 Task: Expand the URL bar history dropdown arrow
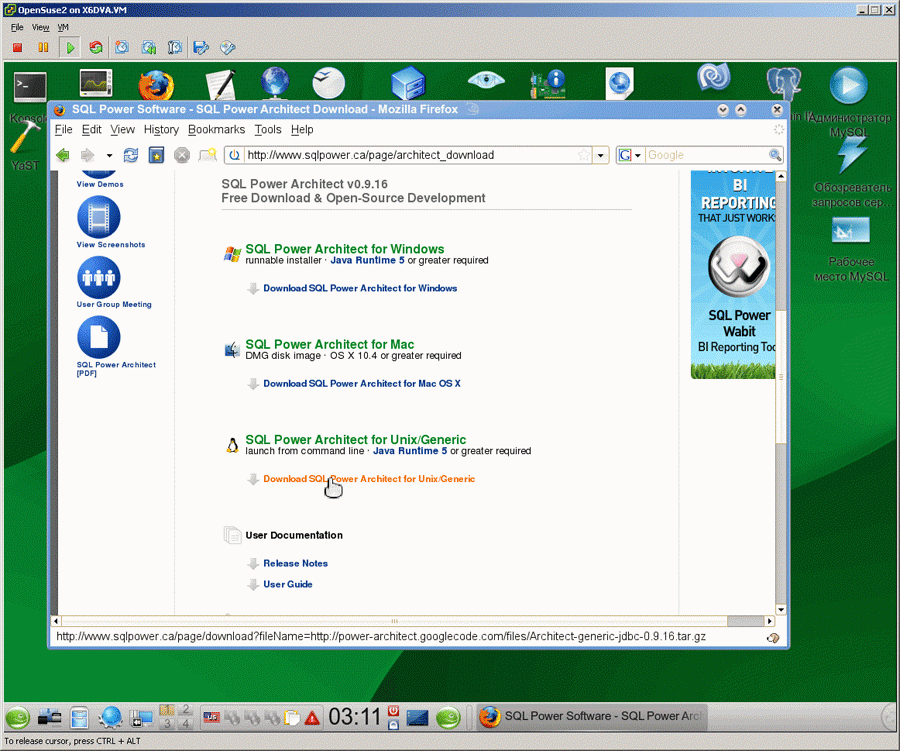(x=601, y=155)
